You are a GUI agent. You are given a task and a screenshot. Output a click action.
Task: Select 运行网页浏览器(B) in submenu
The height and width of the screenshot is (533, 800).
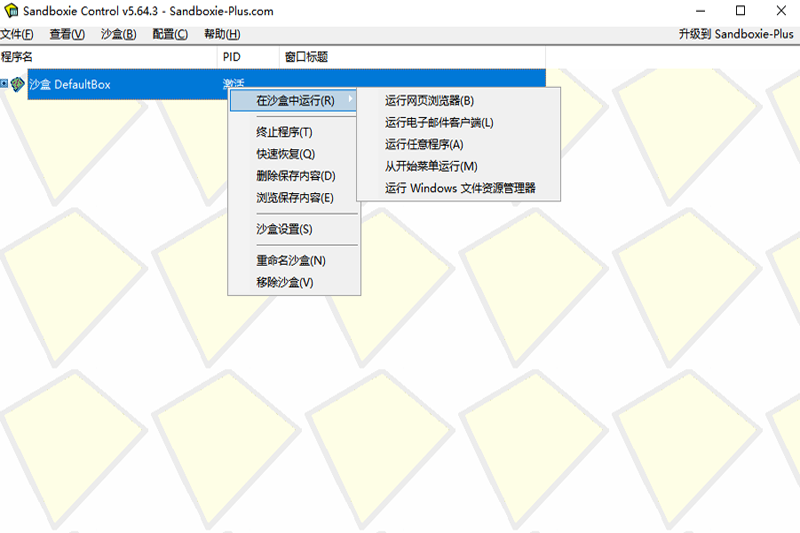click(x=458, y=101)
